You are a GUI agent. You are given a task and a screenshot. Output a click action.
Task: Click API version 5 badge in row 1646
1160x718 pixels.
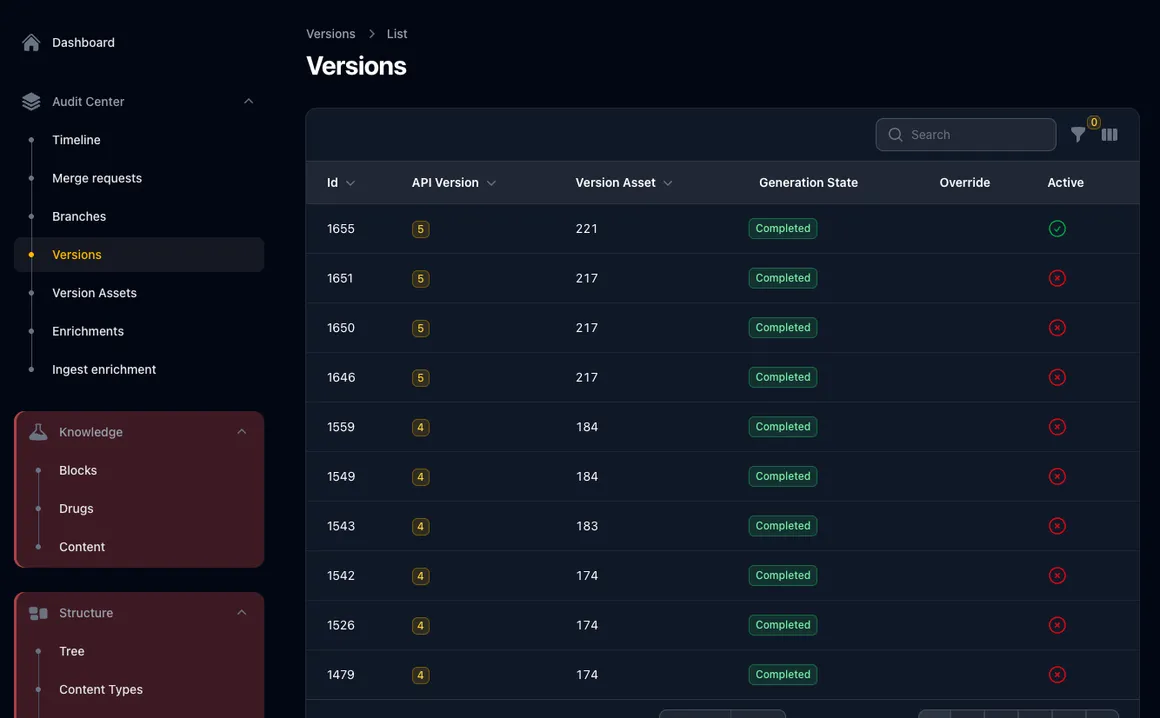point(420,378)
